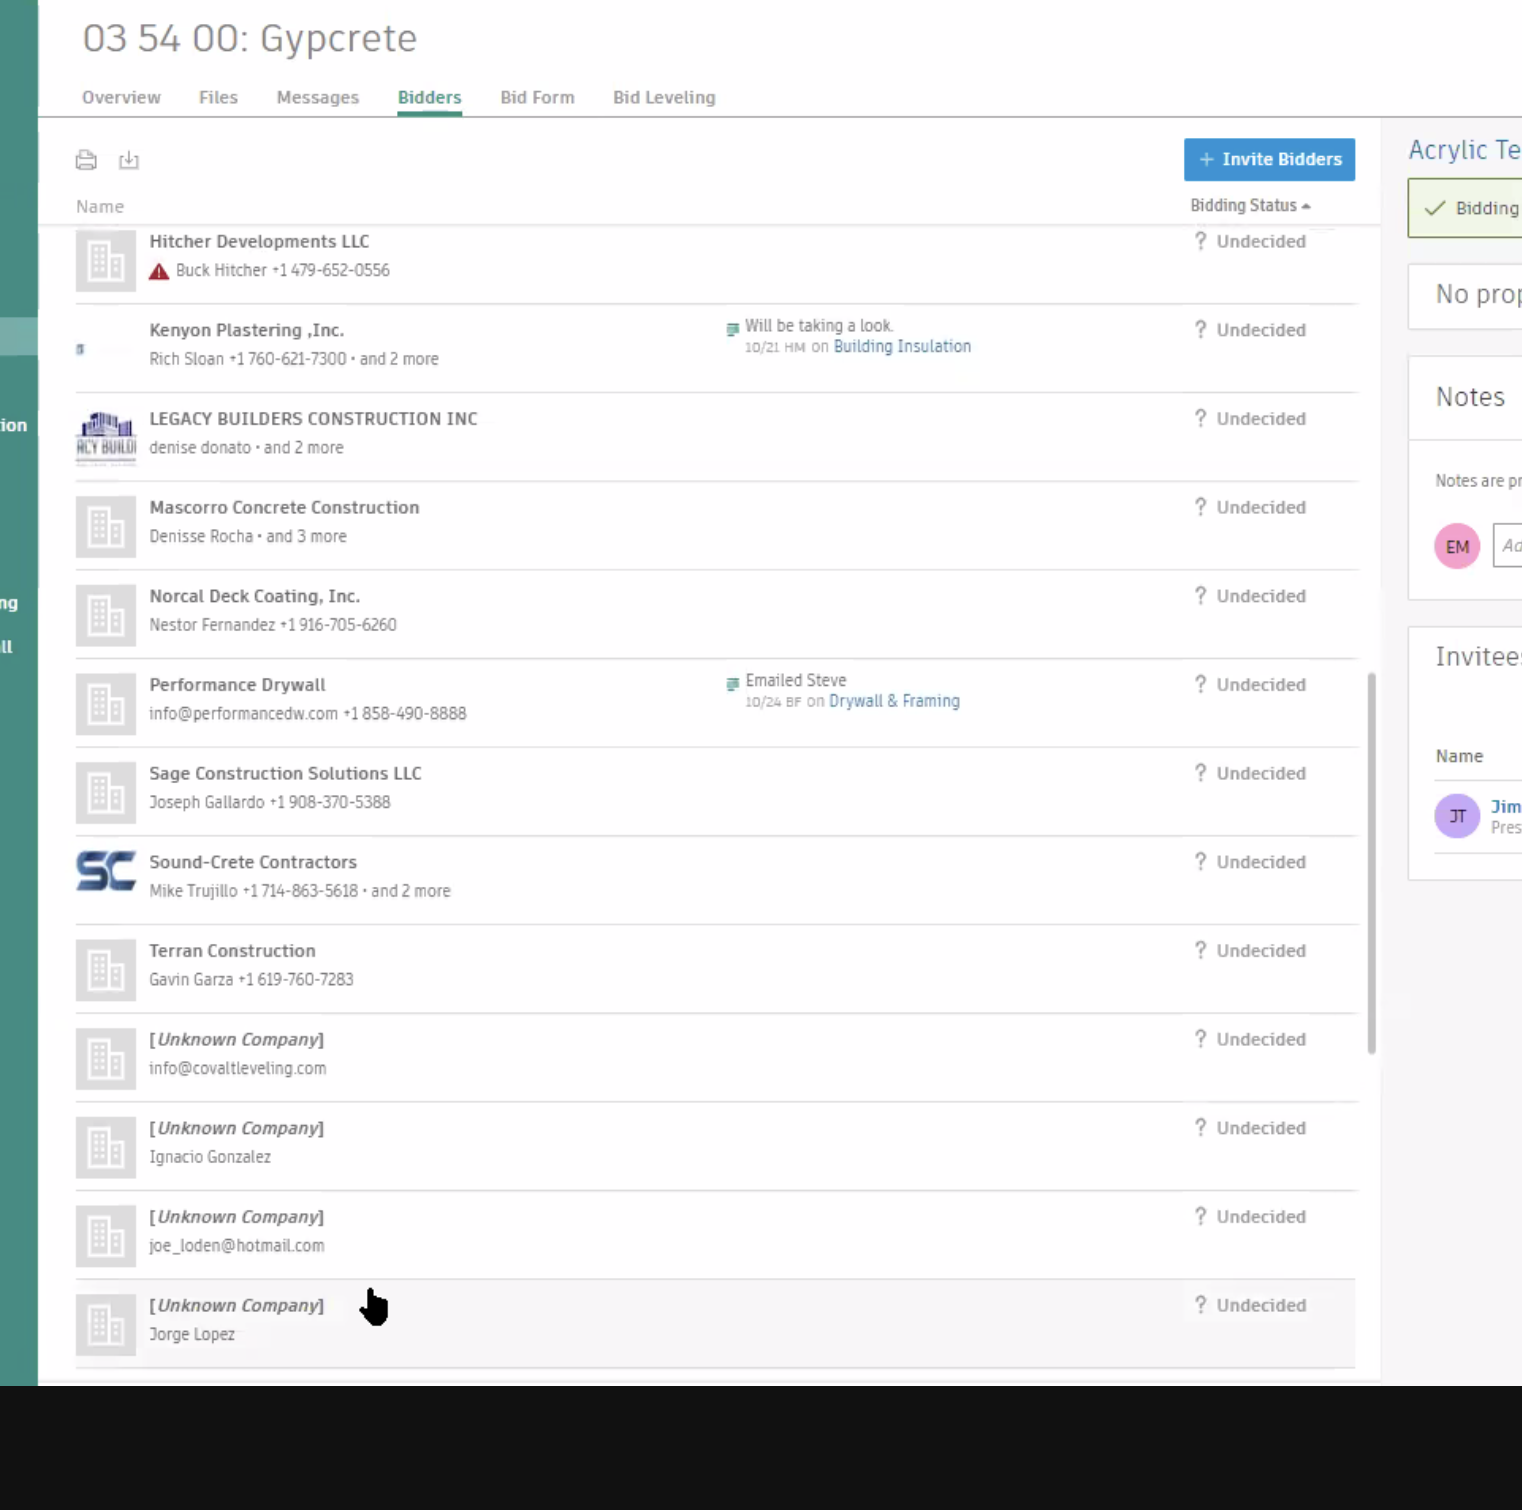Click the print bidders list icon
The image size is (1522, 1510).
coord(86,160)
